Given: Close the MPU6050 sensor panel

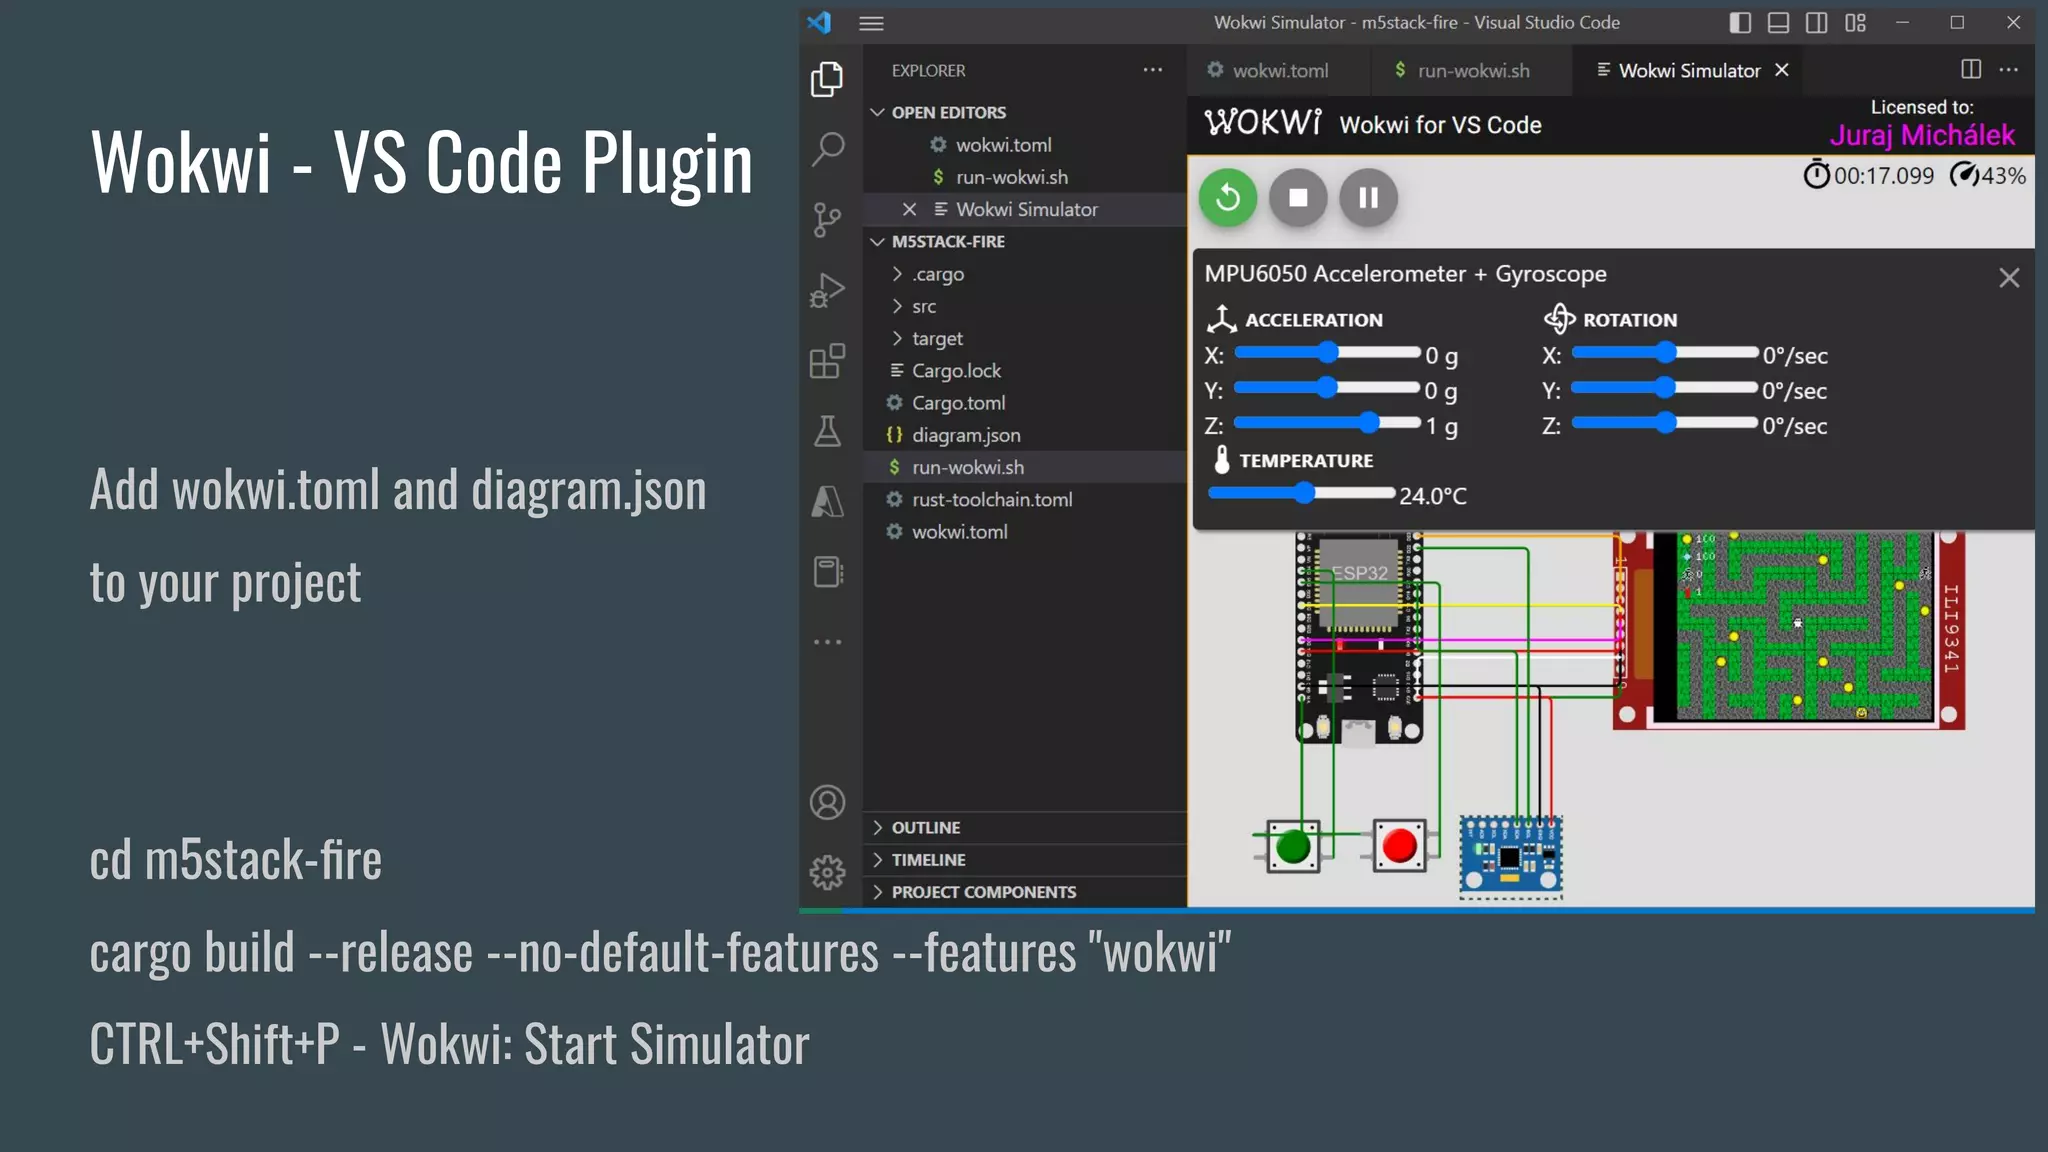Looking at the screenshot, I should point(2009,278).
